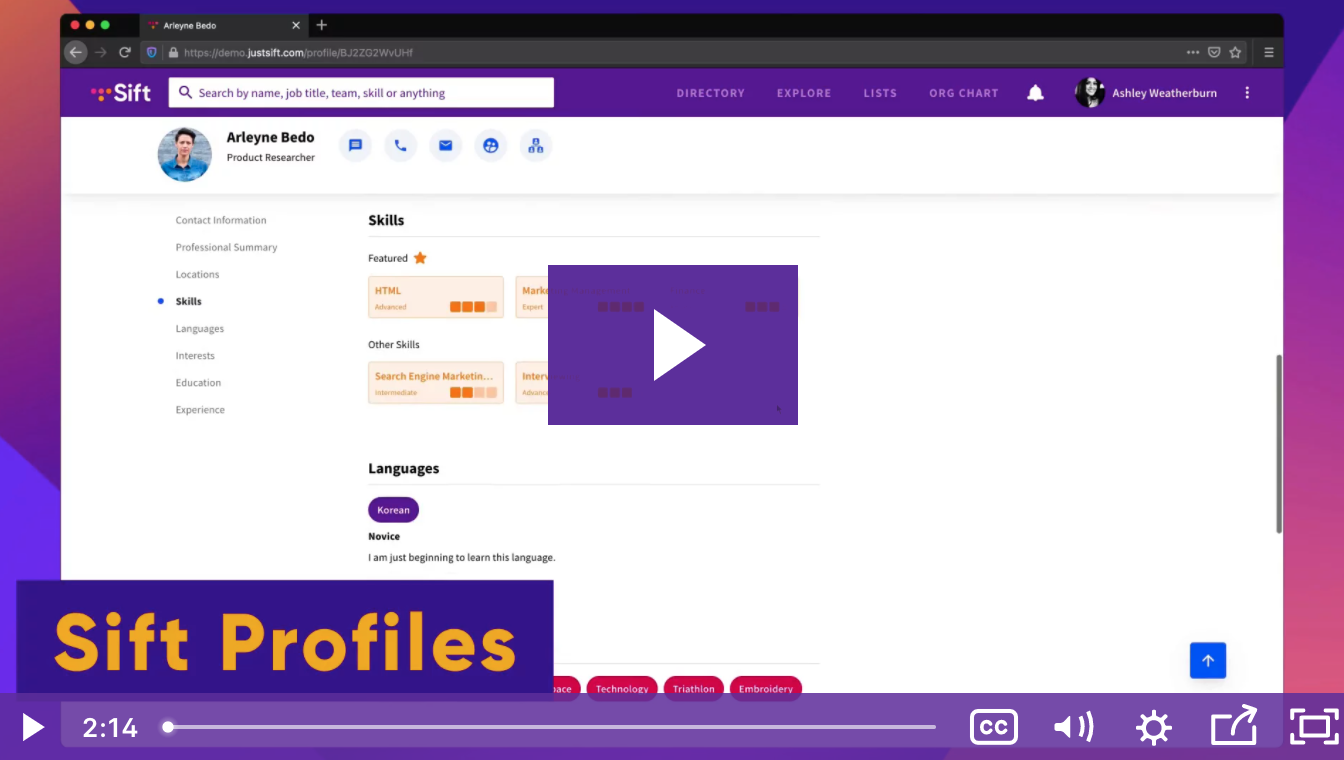Screen dimensions: 1344x760
Task: Open the three-dot account menu
Action: 1247,93
